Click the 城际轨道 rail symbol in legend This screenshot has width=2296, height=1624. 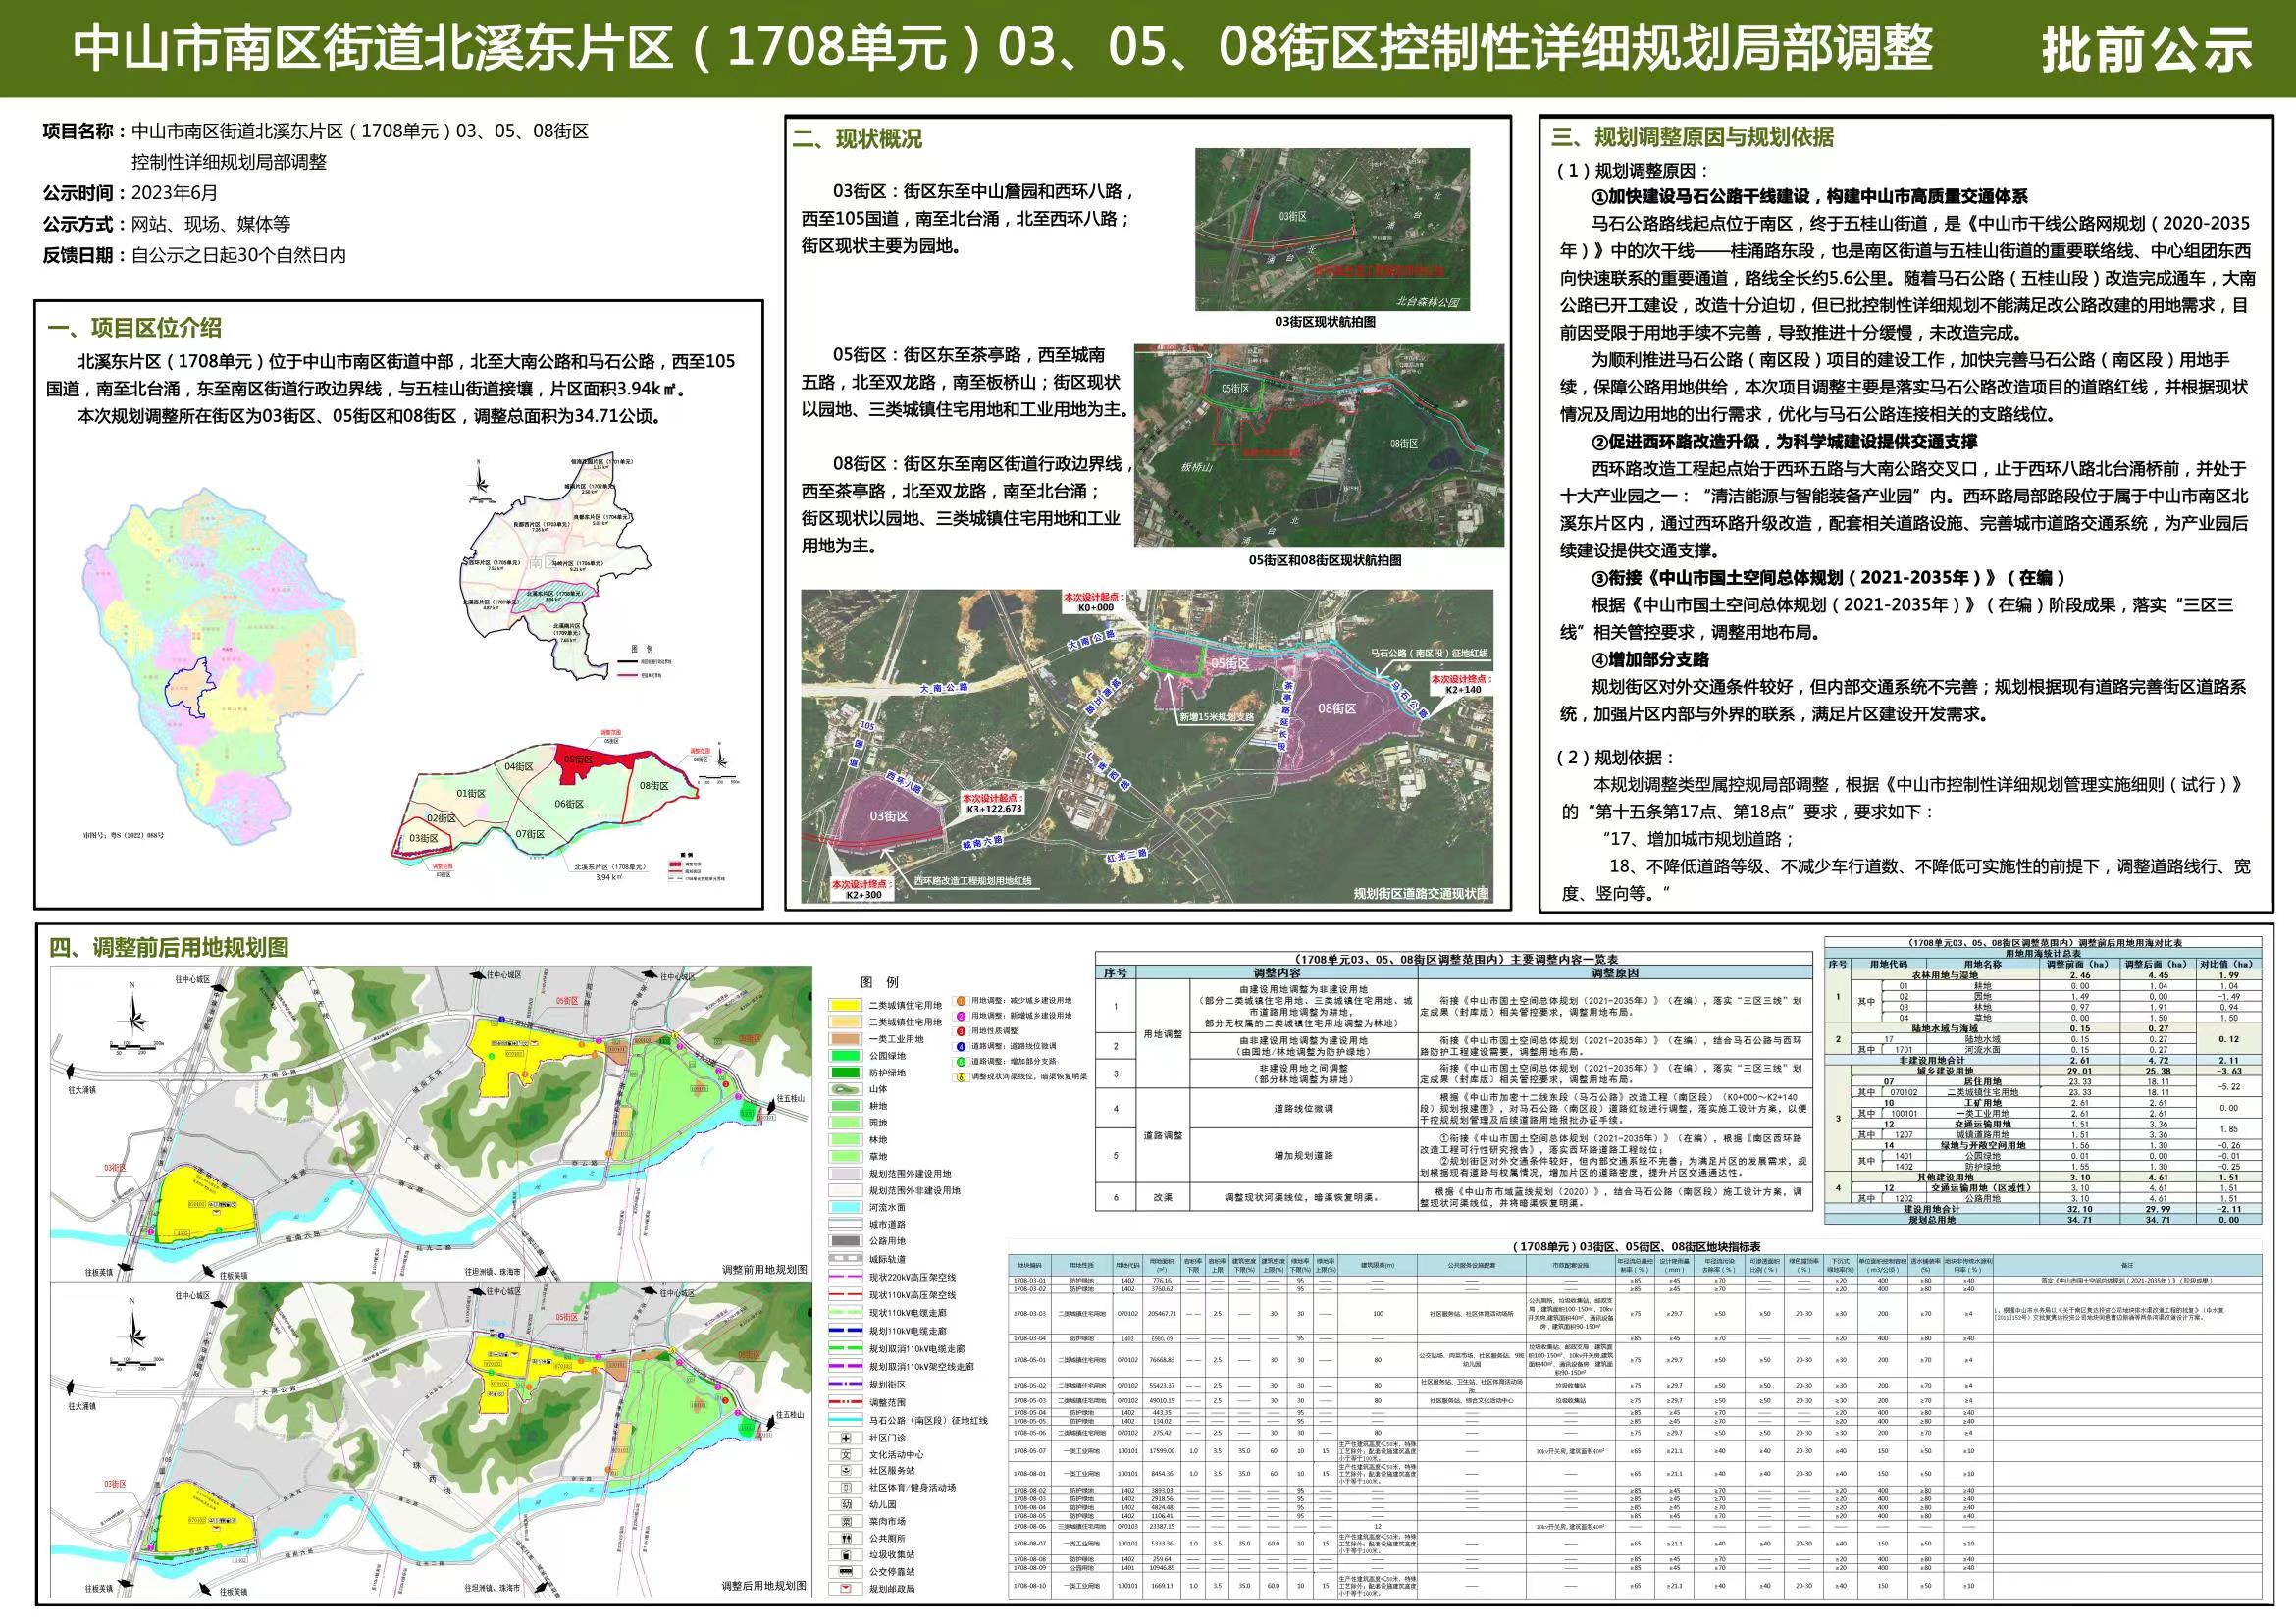(x=846, y=1259)
